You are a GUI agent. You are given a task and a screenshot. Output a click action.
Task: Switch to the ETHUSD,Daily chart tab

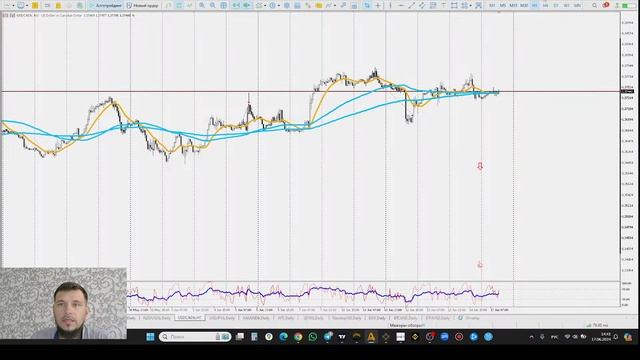(438, 318)
